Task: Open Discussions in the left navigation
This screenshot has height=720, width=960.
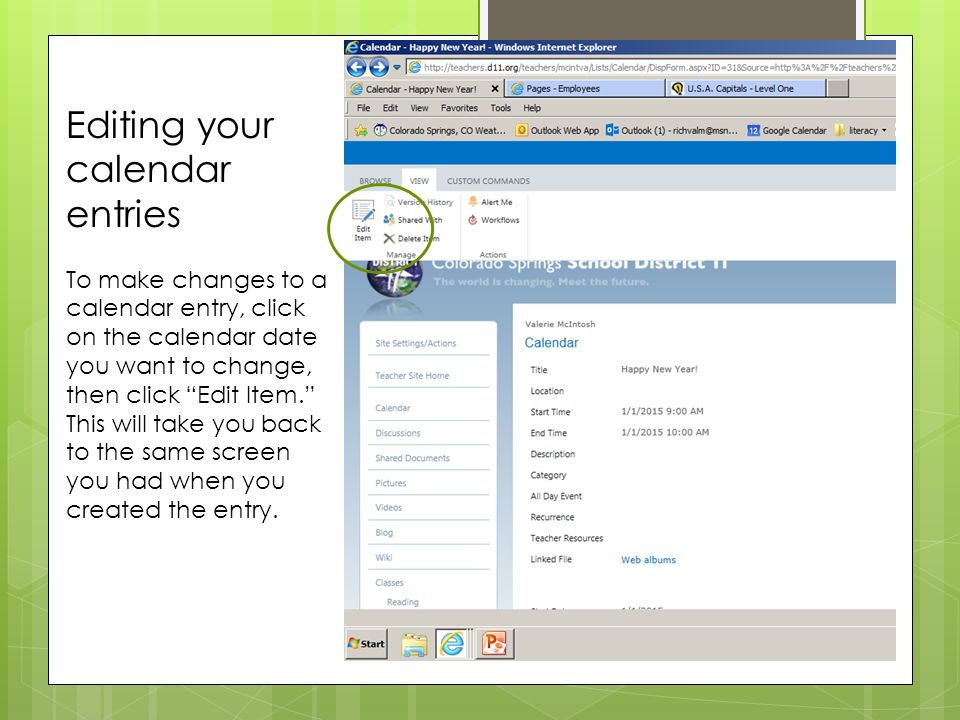Action: 398,433
